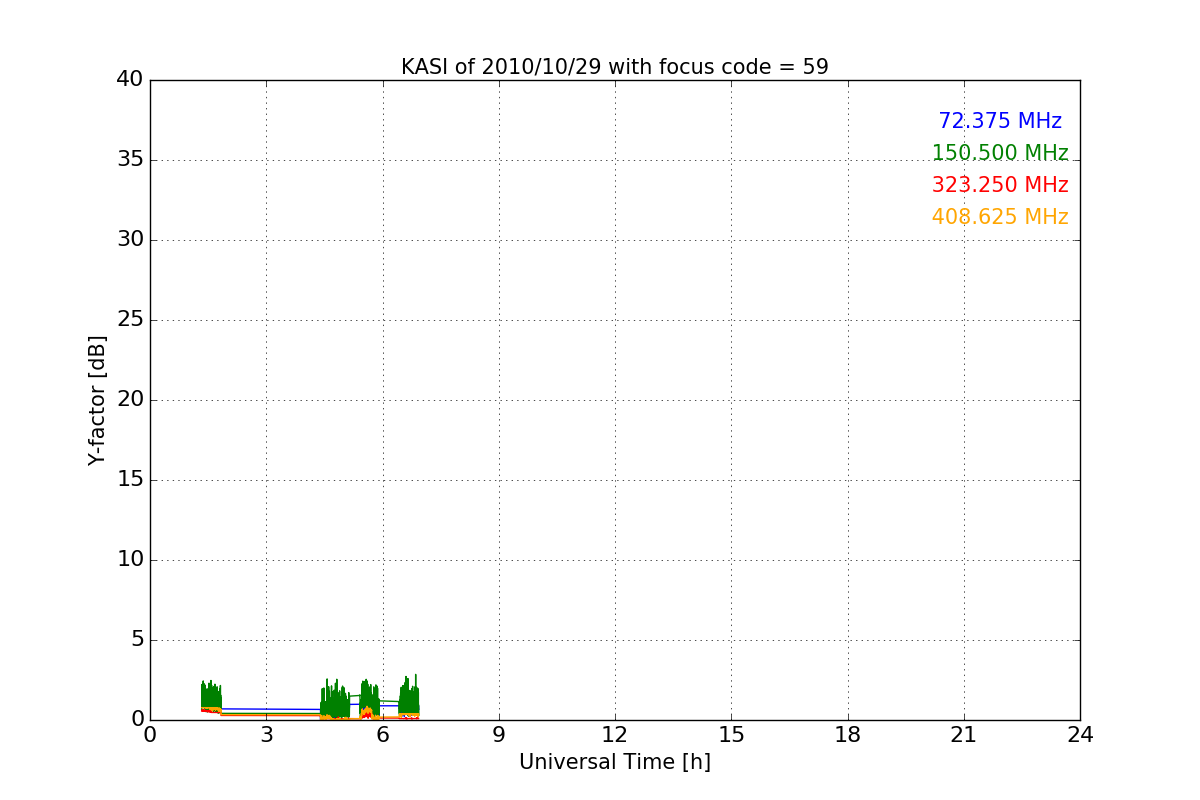
Task: Click the plot title mentioning focus code 59
Action: pyautogui.click(x=615, y=67)
